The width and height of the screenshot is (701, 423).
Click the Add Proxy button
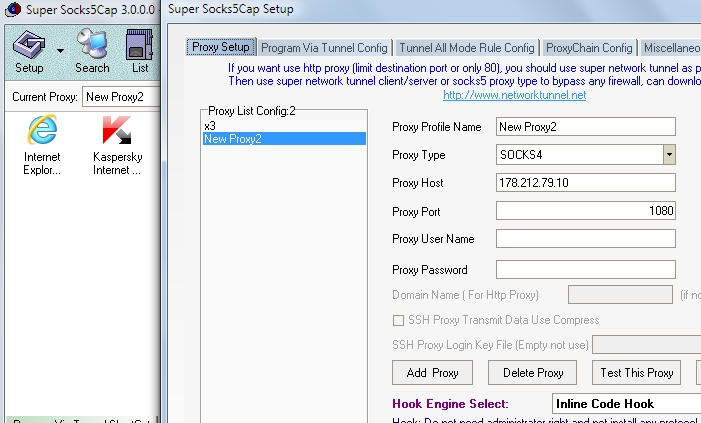pos(432,372)
